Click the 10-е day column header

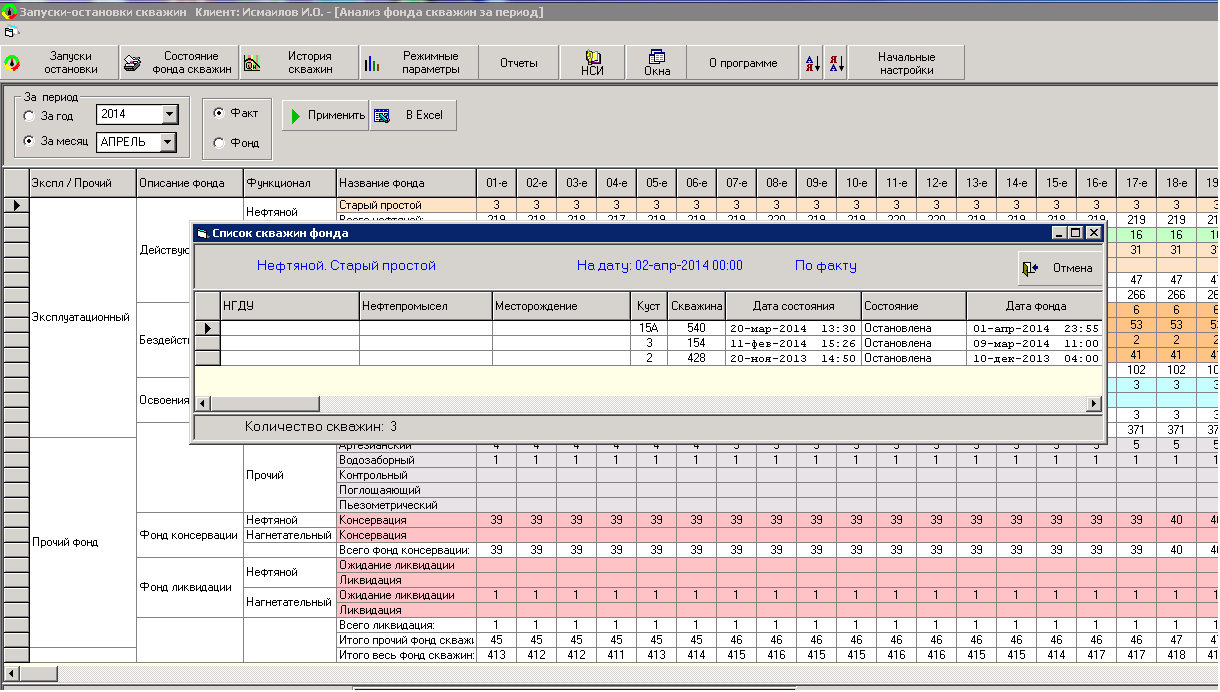click(x=856, y=183)
